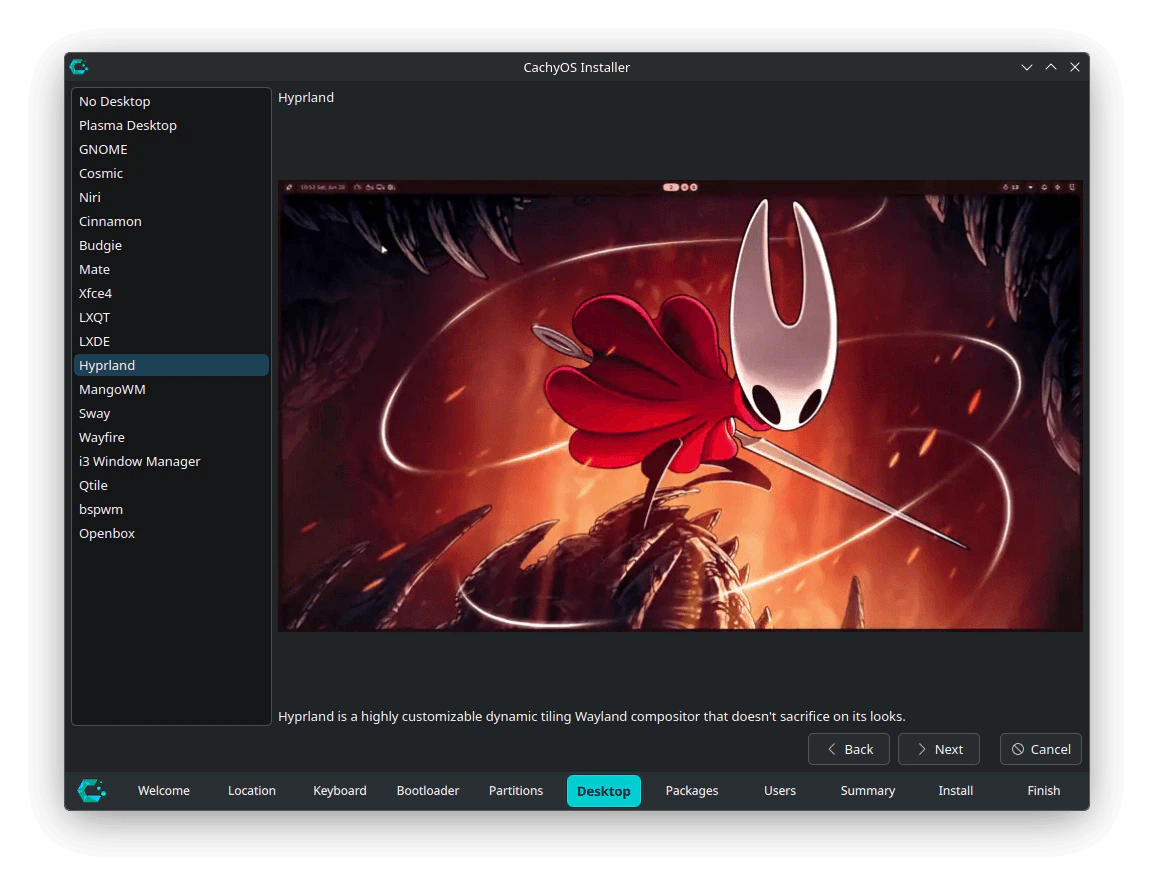
Task: Click the highlighted Hyprland list item
Action: point(171,366)
